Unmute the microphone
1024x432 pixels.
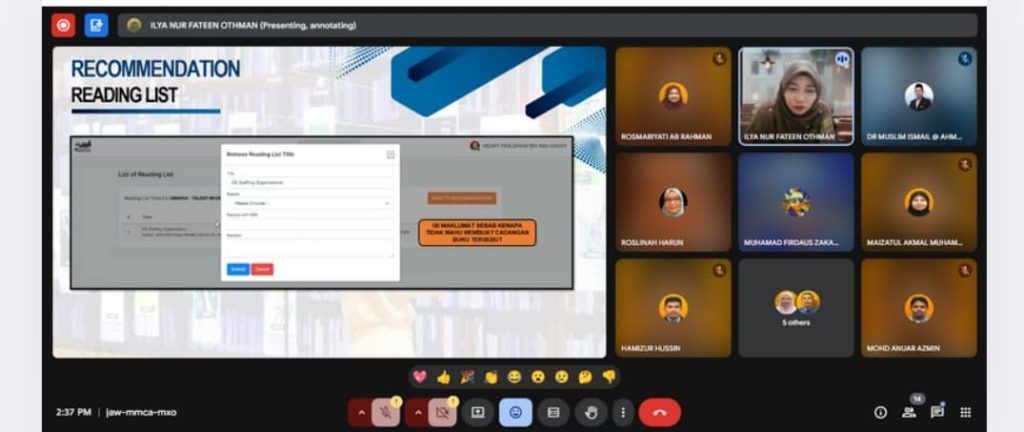pos(386,412)
